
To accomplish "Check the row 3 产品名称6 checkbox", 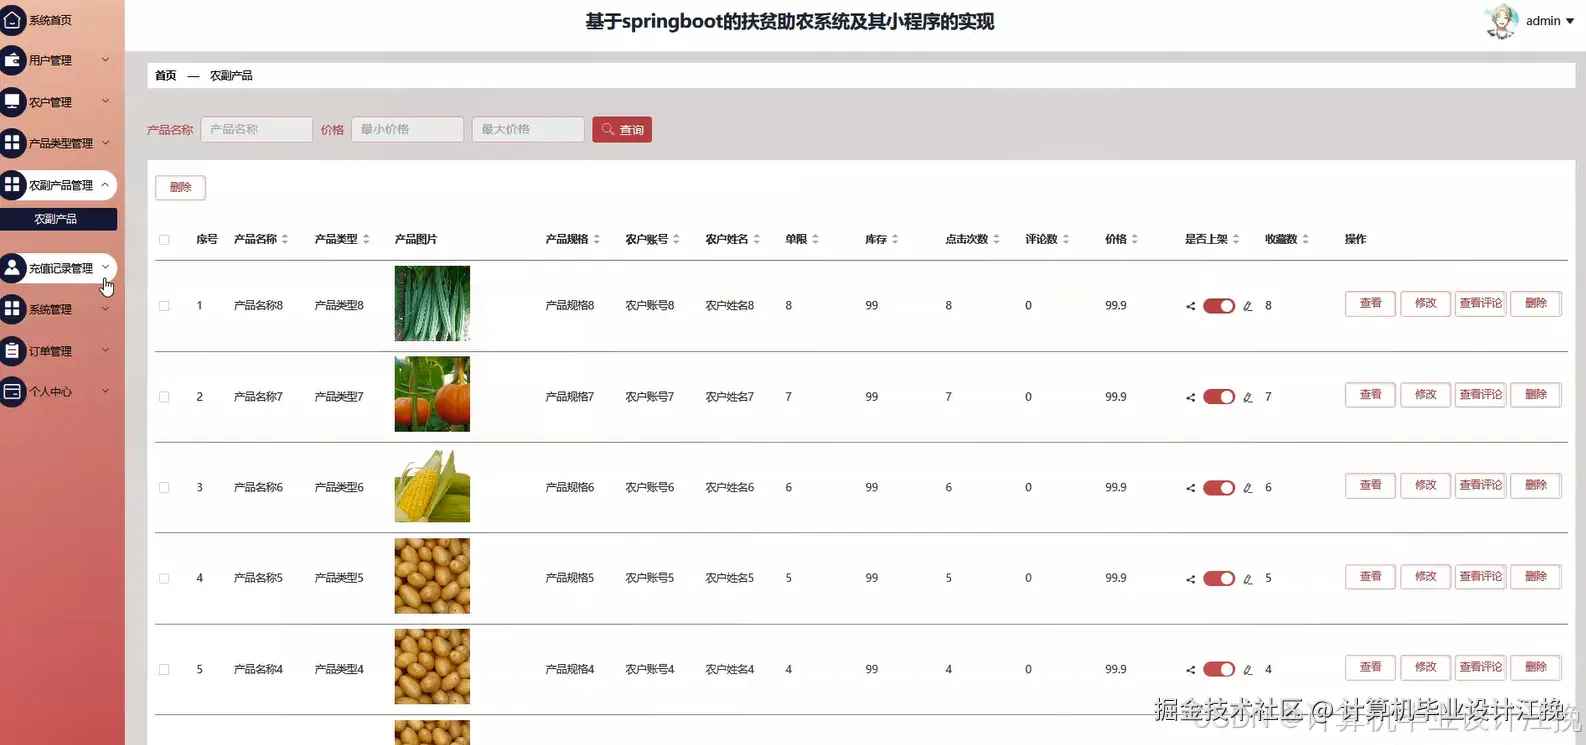I will point(164,488).
